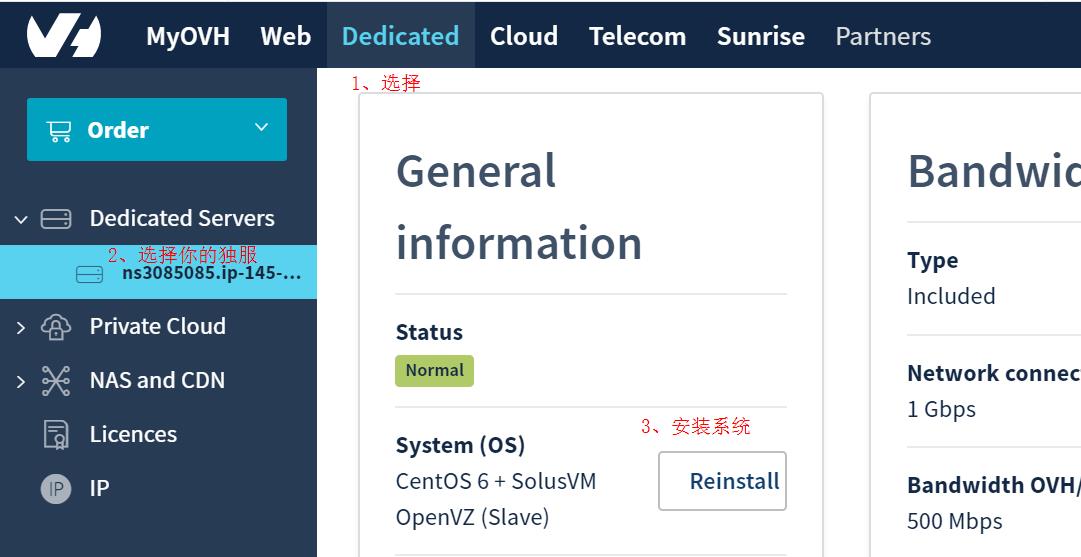The image size is (1081, 557).
Task: Expand the Private Cloud chevron
Action: pos(21,327)
